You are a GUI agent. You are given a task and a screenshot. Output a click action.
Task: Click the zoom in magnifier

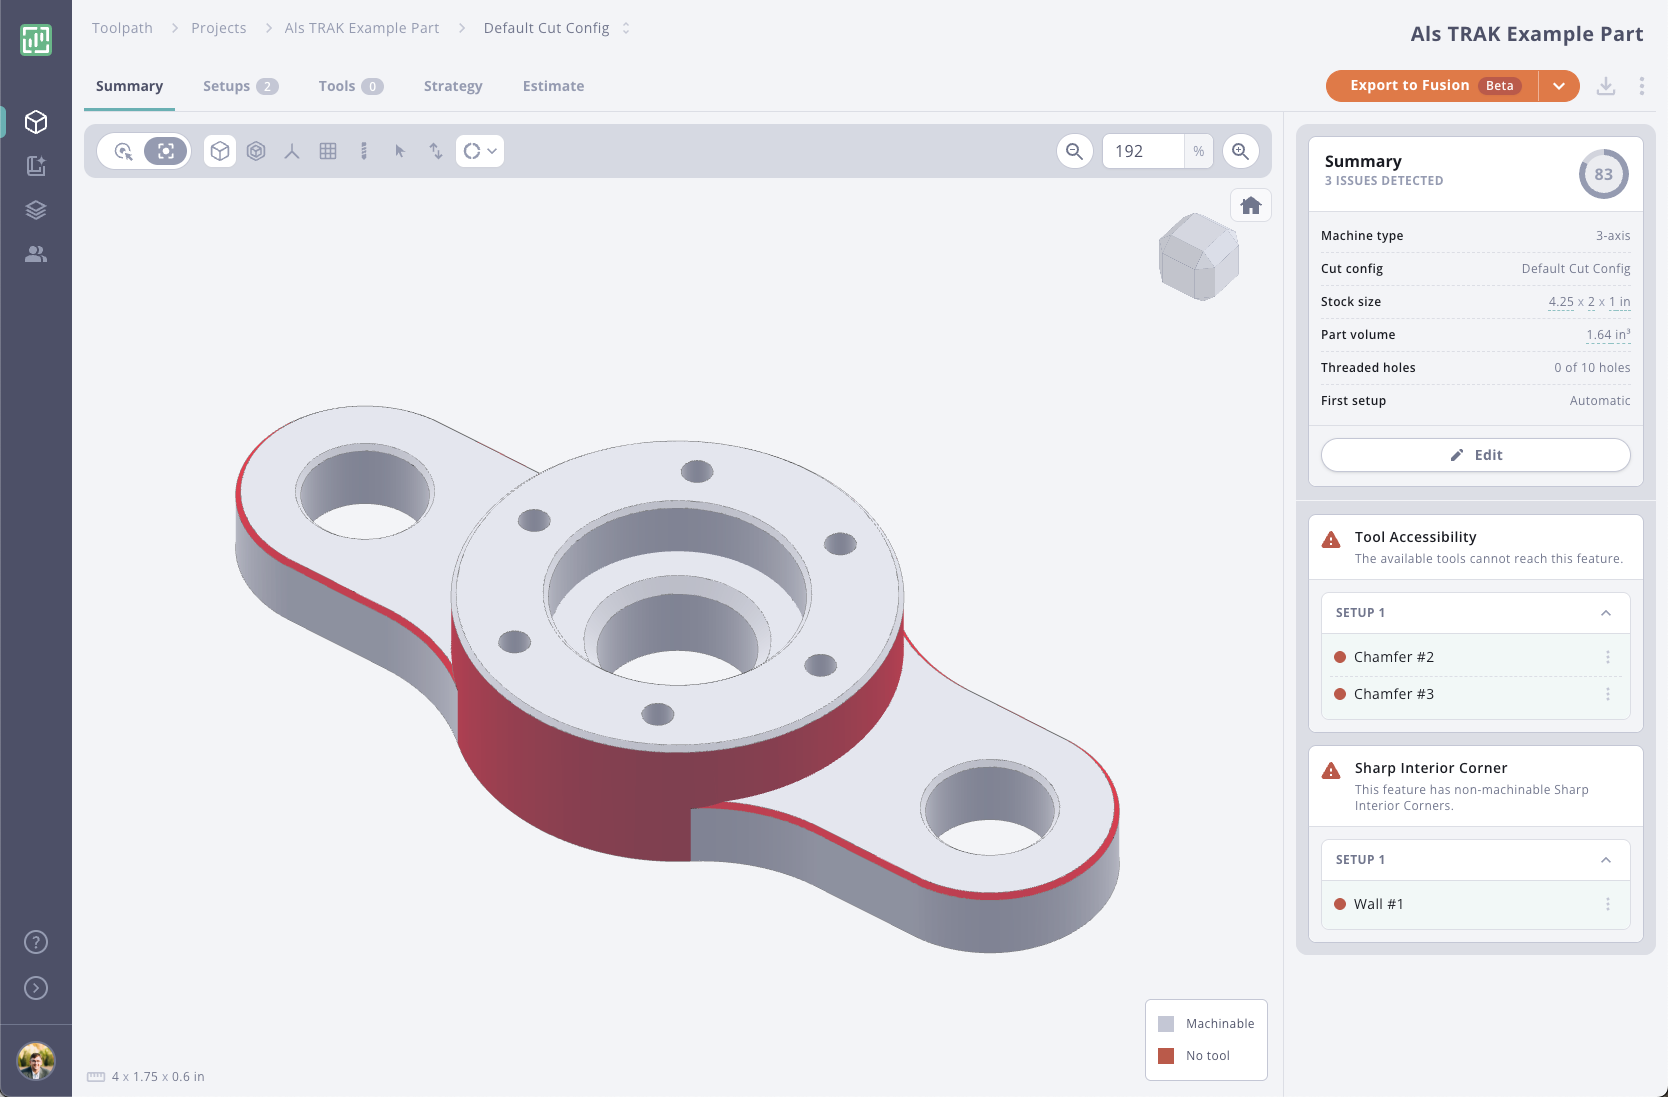(x=1241, y=151)
